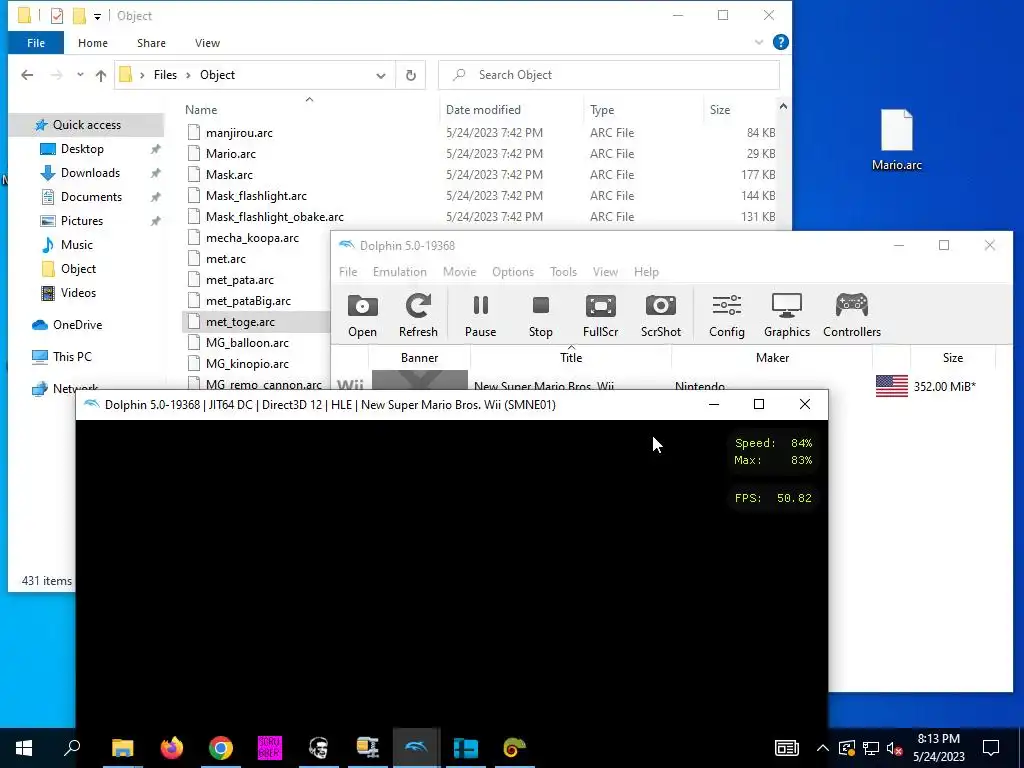Open File Explorer help

tap(780, 42)
